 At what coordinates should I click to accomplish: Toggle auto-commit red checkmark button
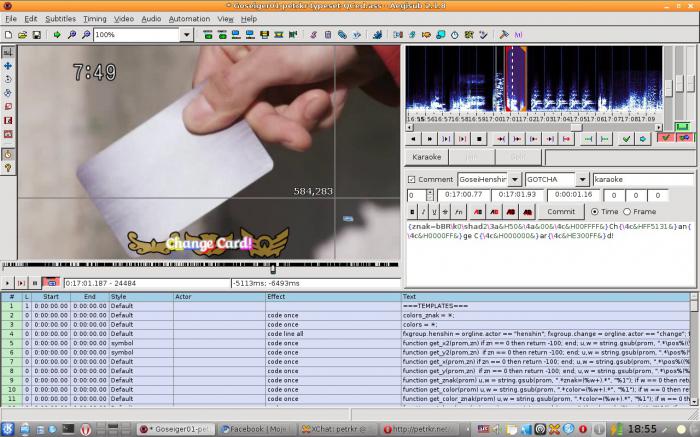[666, 138]
